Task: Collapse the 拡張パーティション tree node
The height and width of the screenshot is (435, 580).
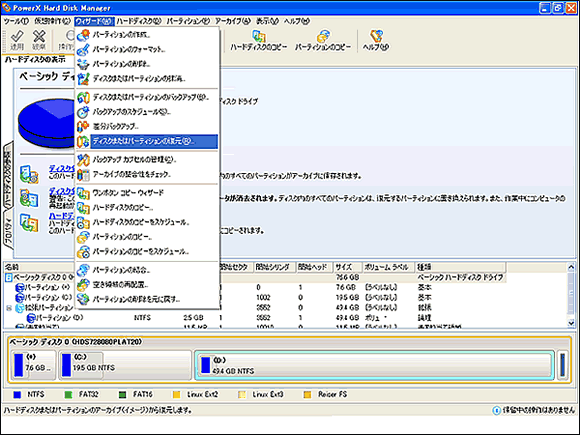Action: pos(9,308)
